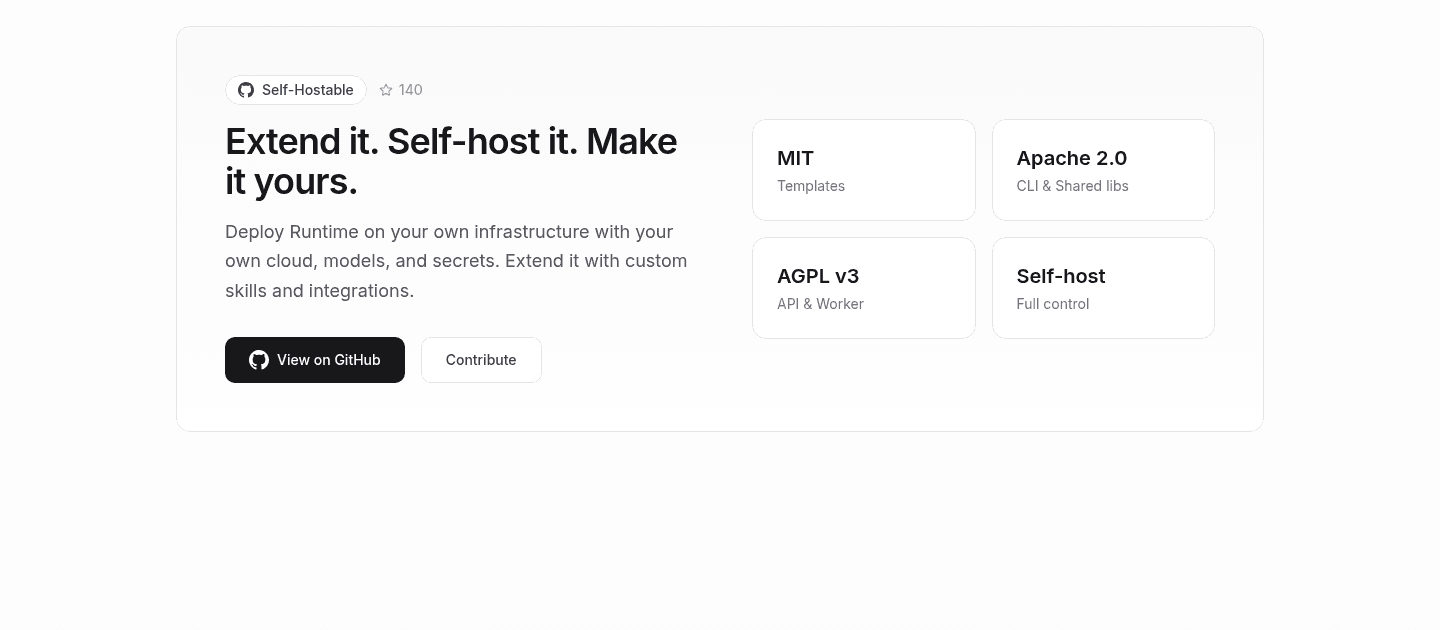Image resolution: width=1440 pixels, height=630 pixels.
Task: Click the 140 star count
Action: click(x=411, y=90)
